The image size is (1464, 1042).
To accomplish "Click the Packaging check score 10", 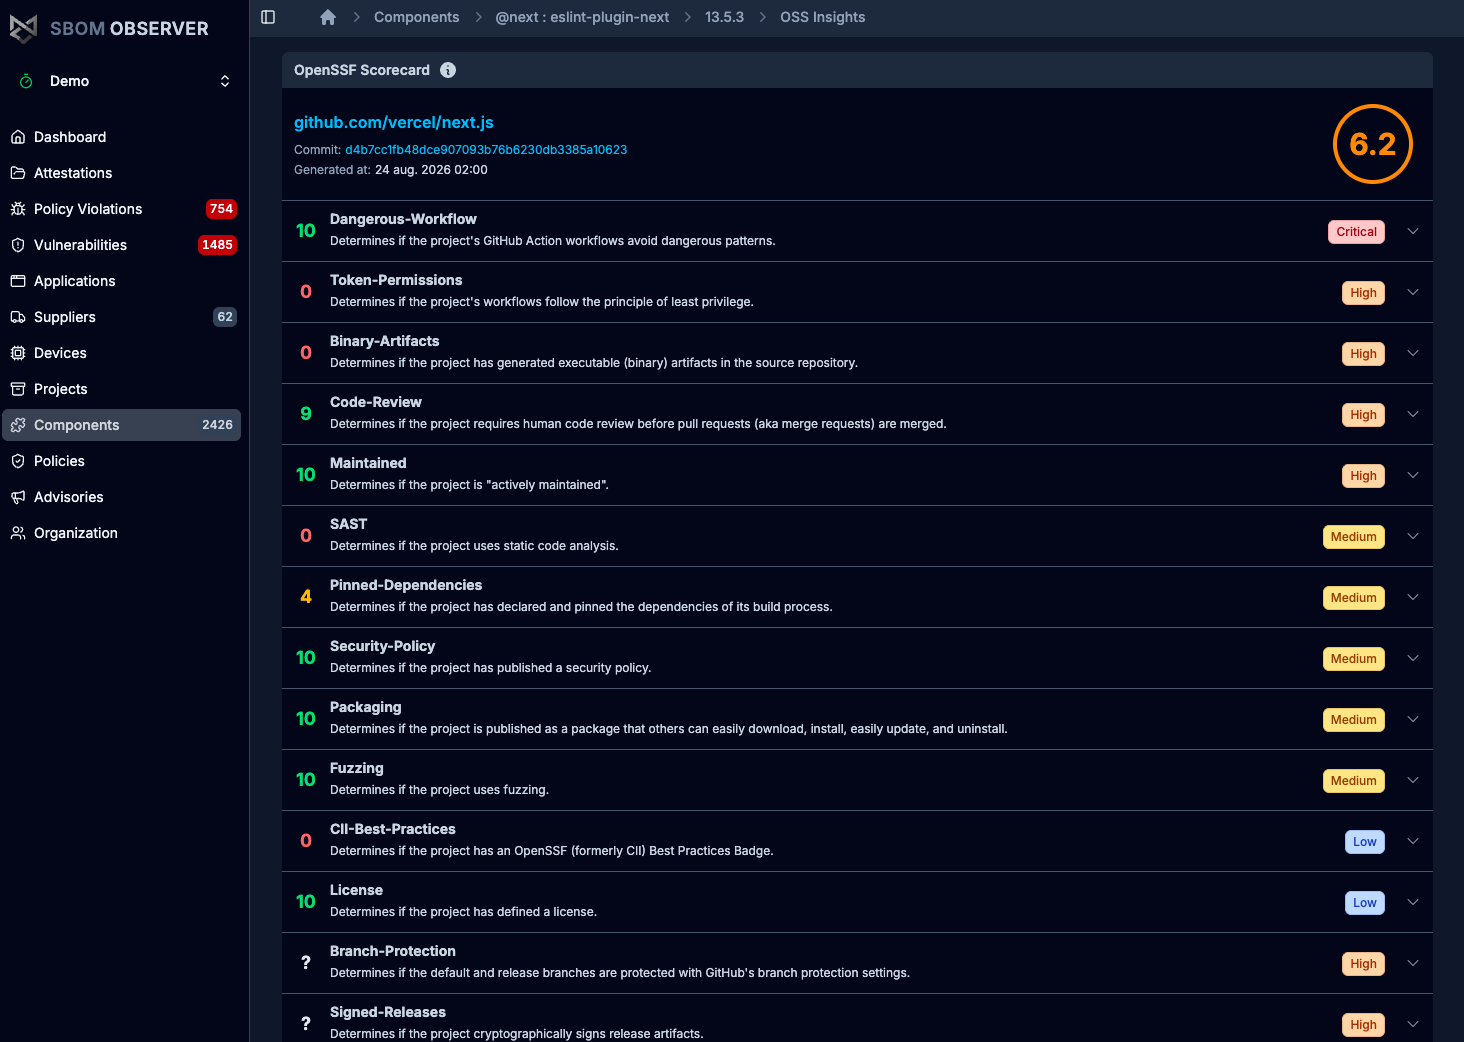I will [306, 719].
